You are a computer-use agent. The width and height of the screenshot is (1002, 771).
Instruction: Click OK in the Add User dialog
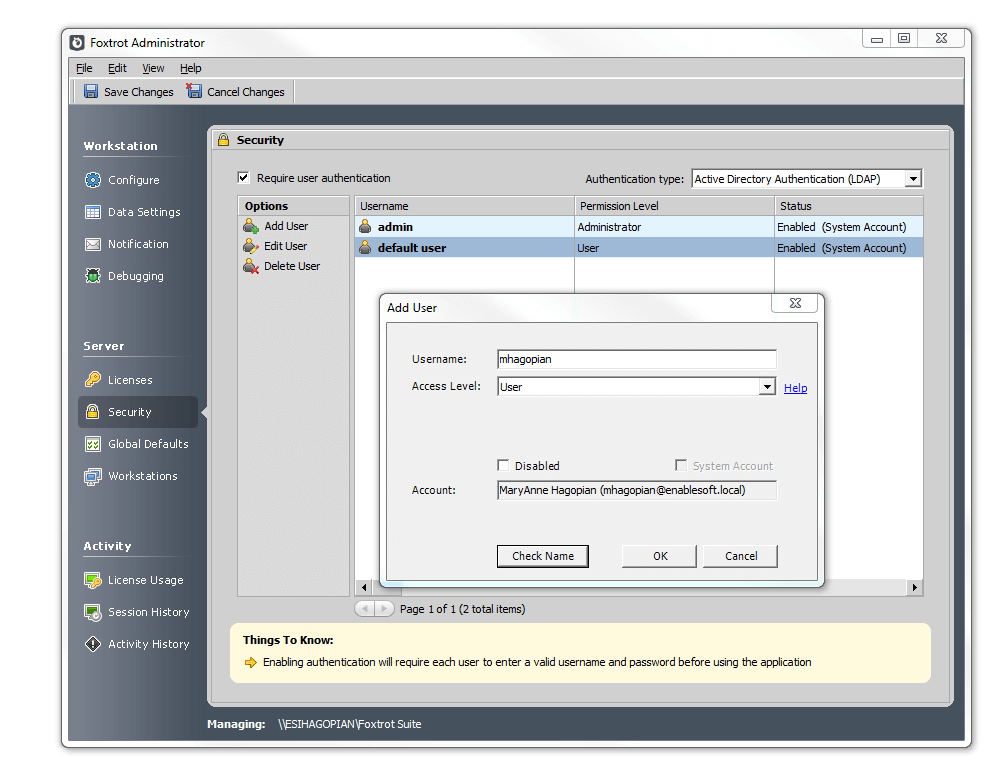click(659, 556)
